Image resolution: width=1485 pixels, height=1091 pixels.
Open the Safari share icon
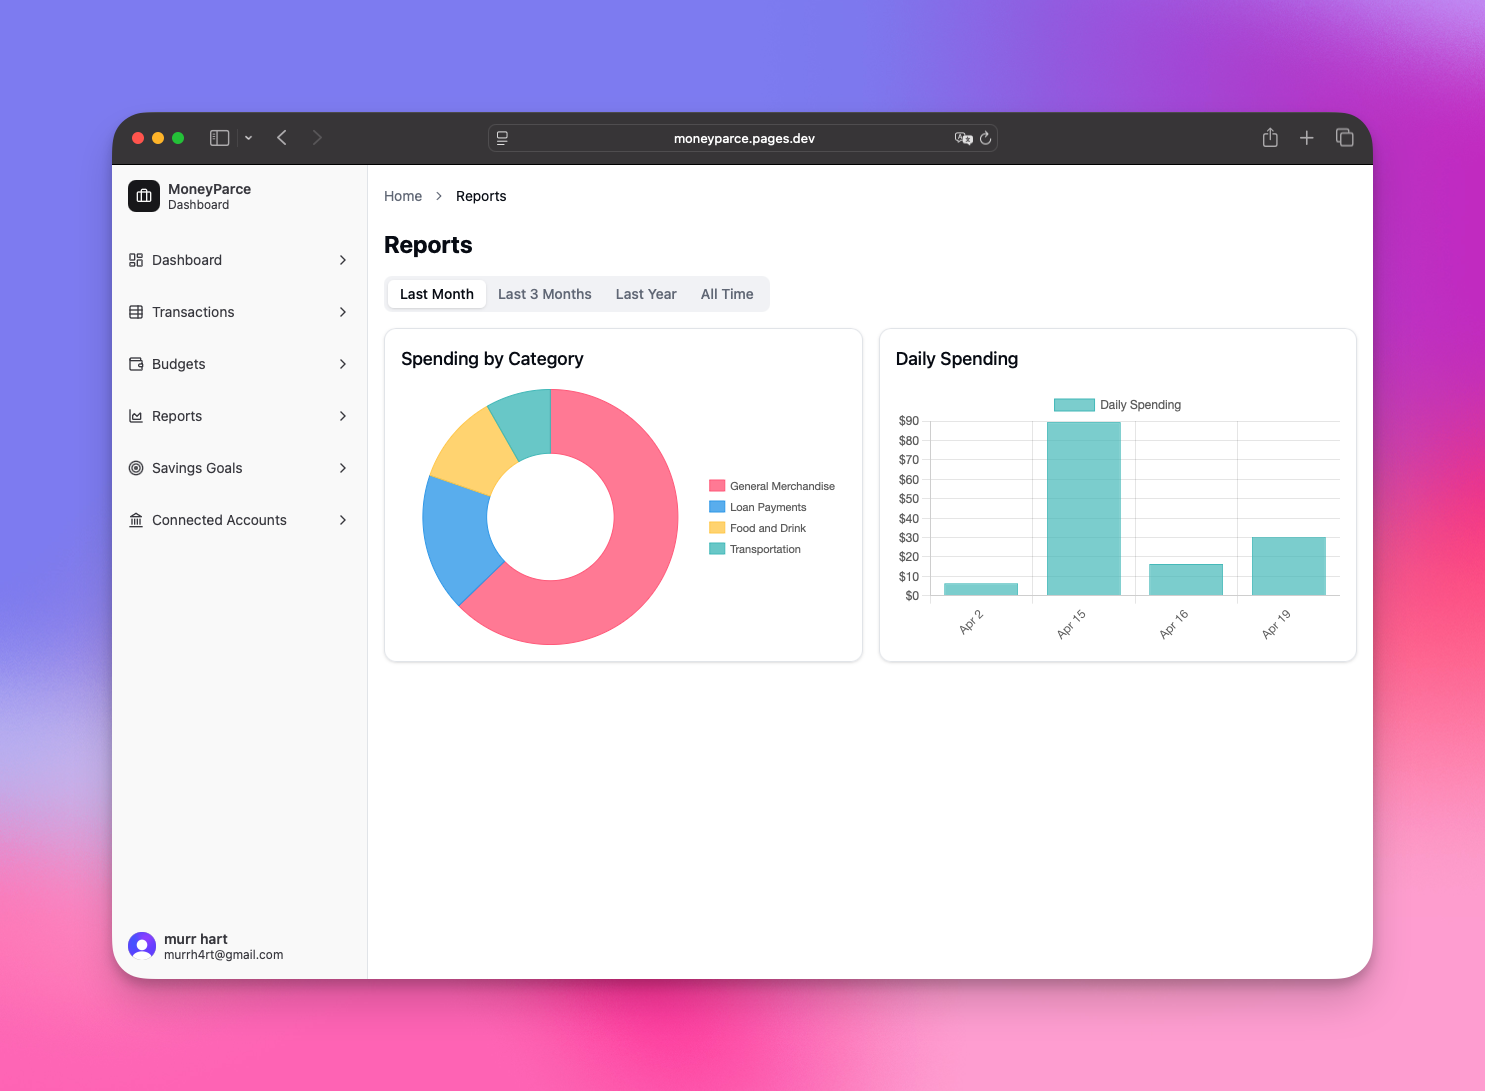click(1270, 138)
